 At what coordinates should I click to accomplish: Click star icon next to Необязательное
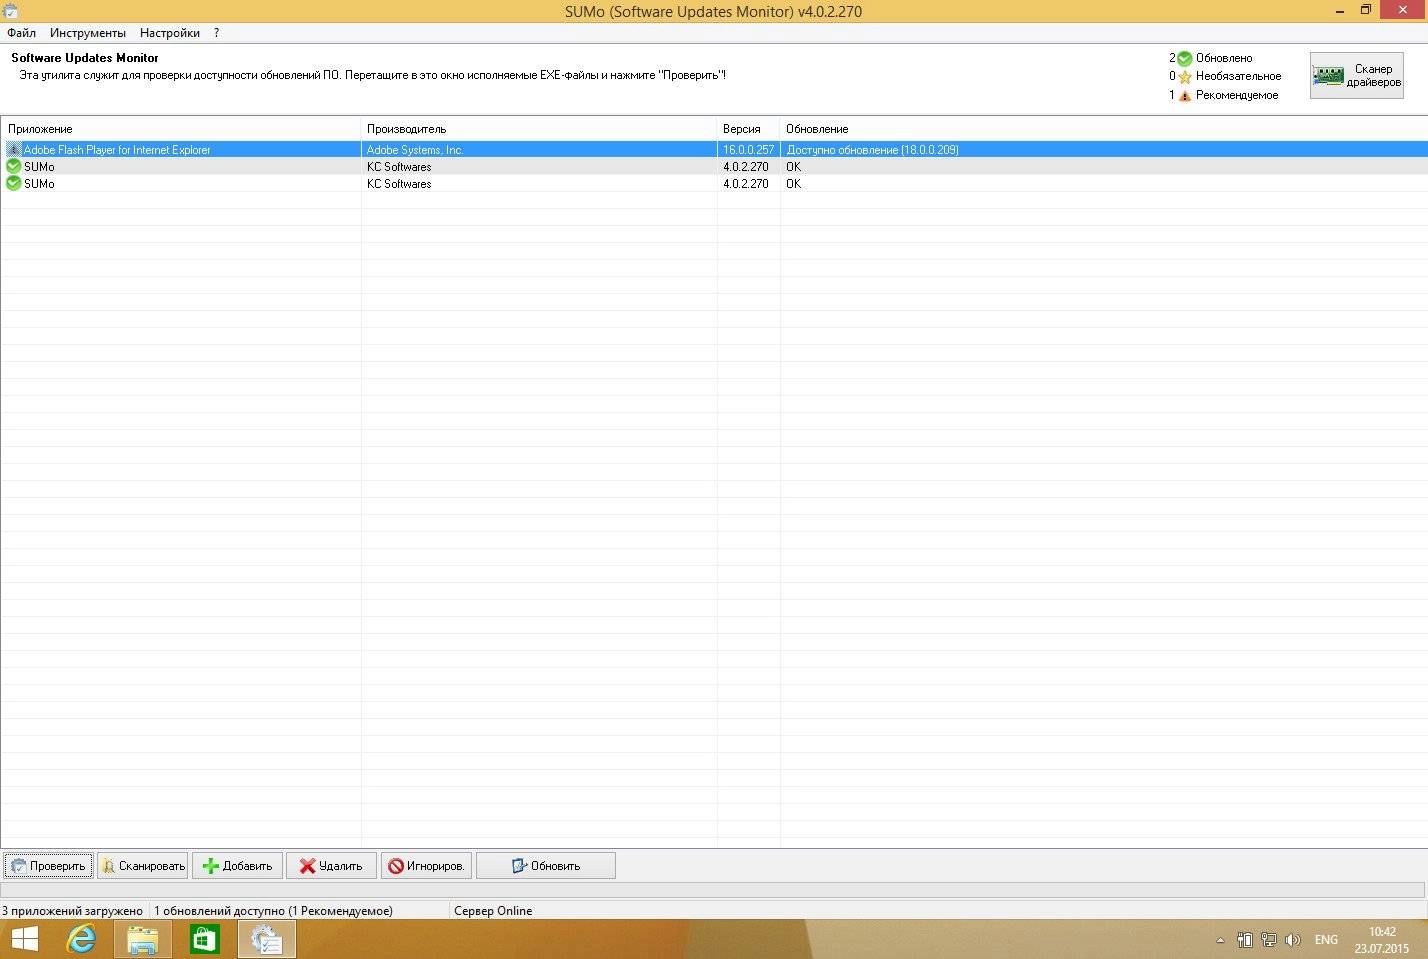(x=1185, y=77)
